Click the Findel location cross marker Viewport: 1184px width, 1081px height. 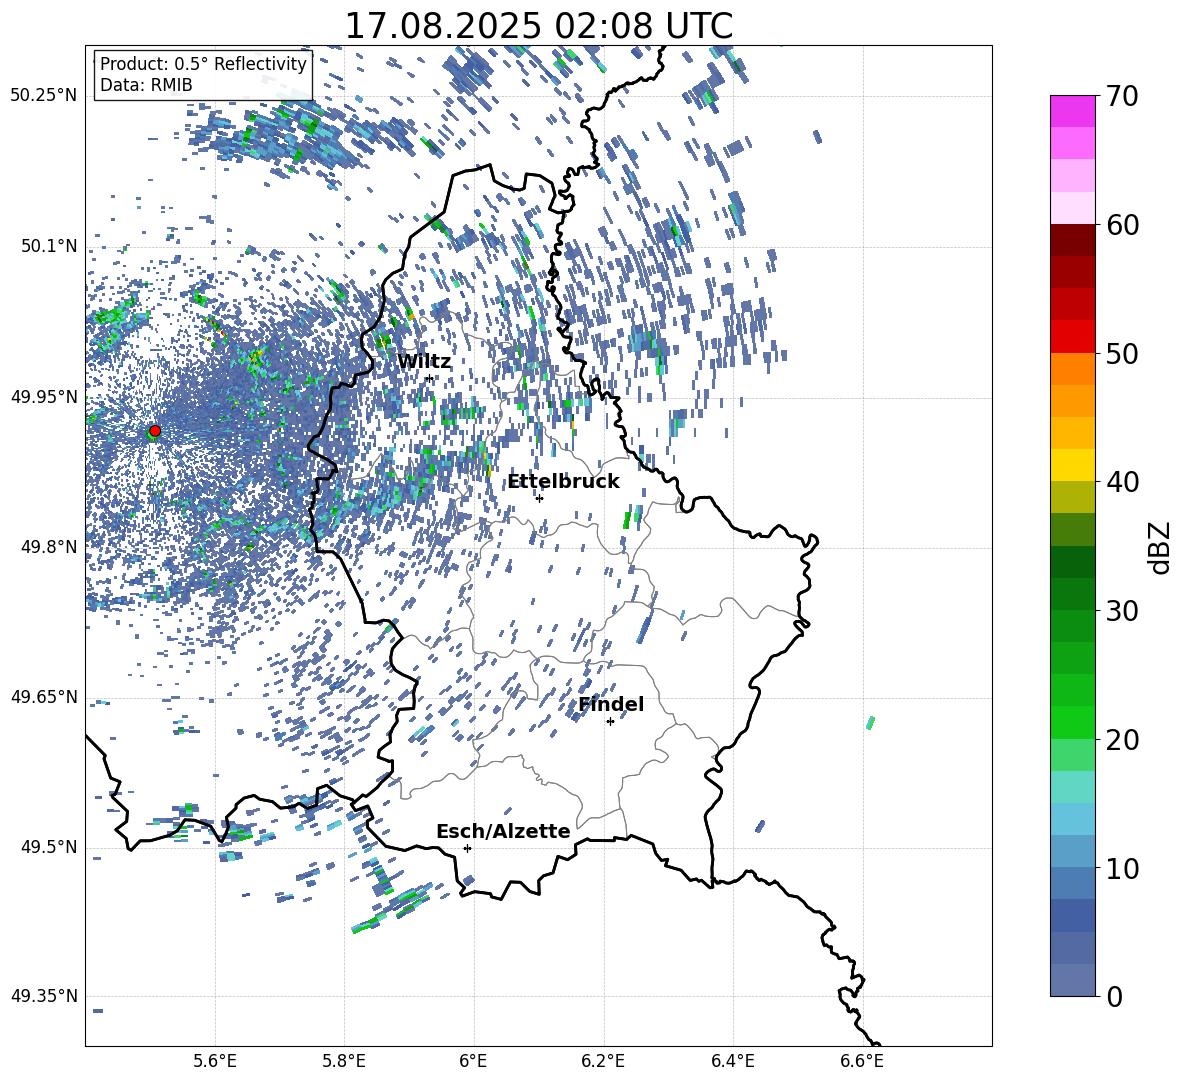pos(610,722)
